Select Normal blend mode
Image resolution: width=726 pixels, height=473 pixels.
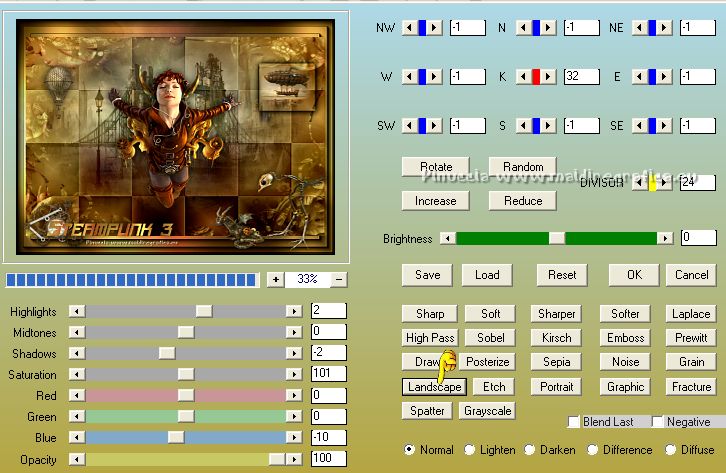click(x=409, y=449)
